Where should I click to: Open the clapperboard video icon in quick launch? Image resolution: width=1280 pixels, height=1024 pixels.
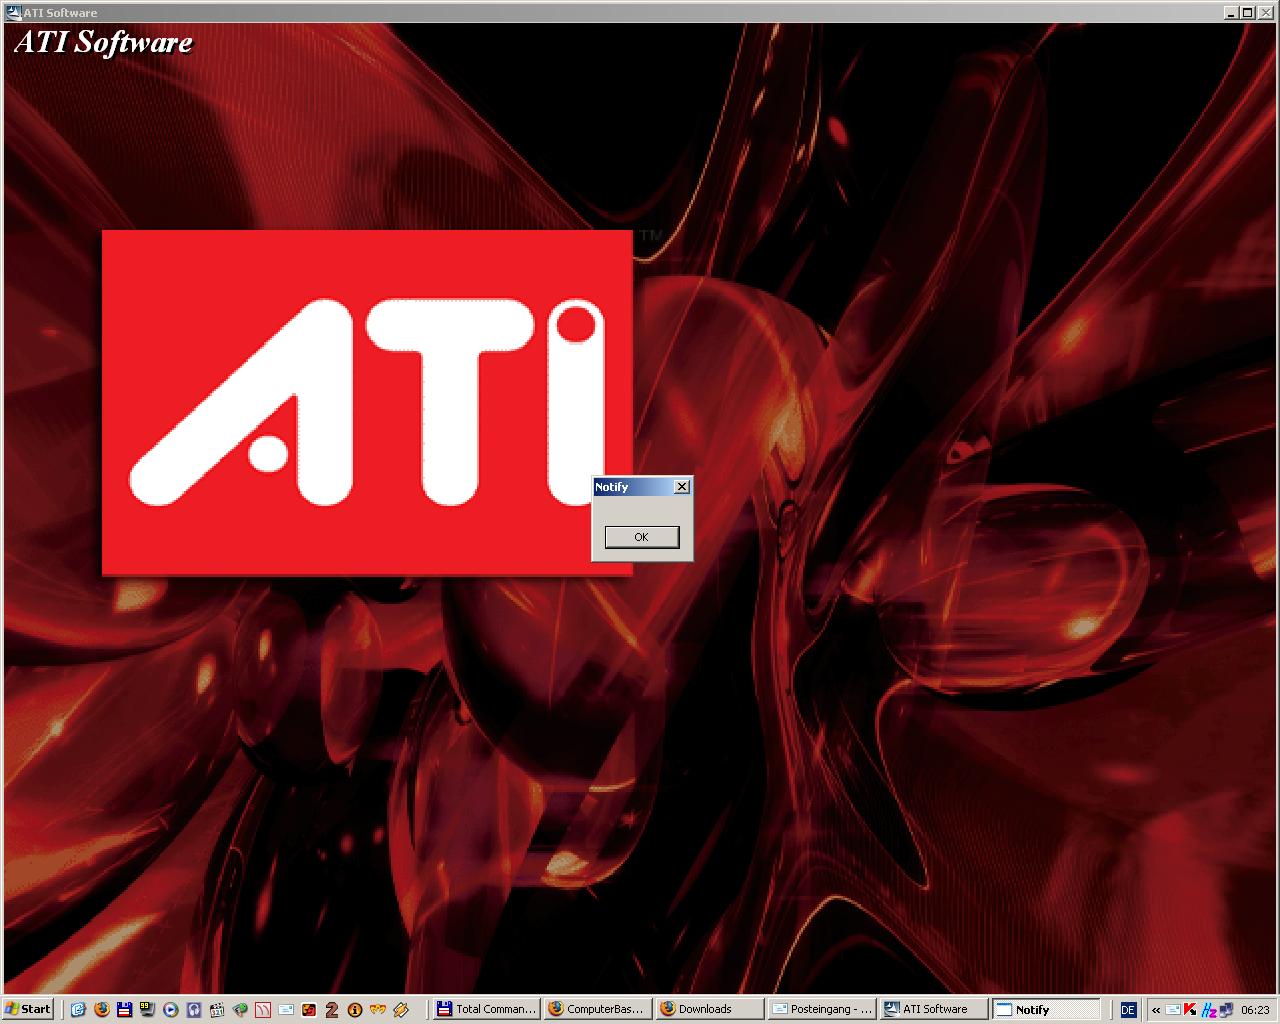(217, 1010)
